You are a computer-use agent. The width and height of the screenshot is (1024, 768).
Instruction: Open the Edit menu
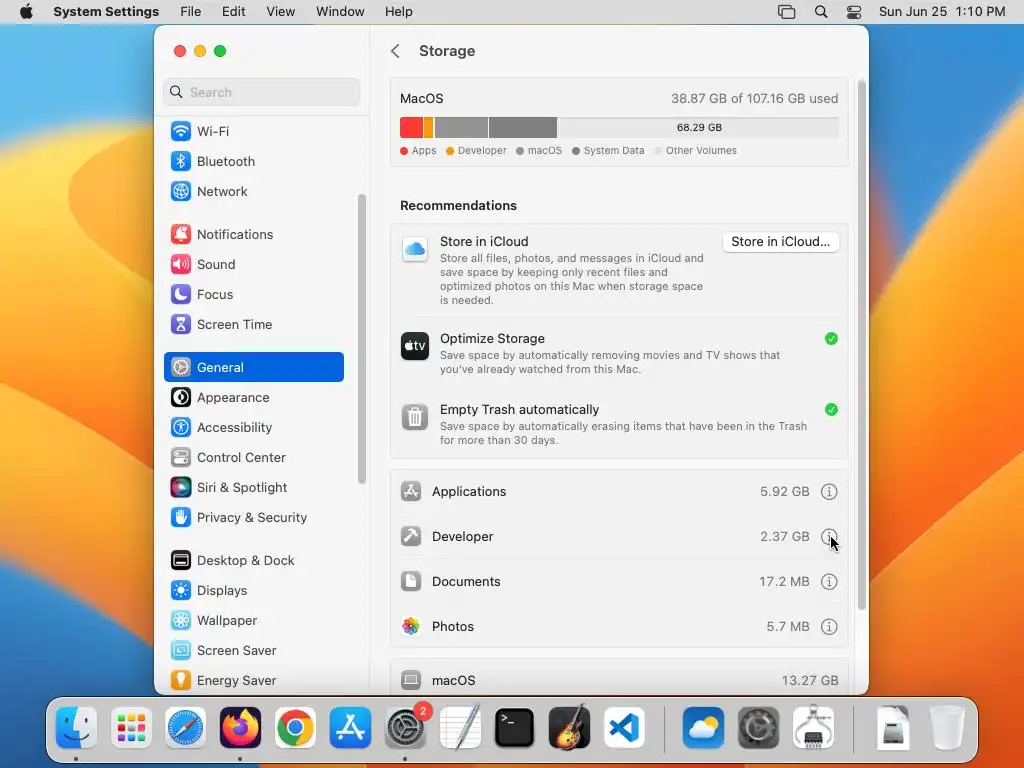coord(233,12)
